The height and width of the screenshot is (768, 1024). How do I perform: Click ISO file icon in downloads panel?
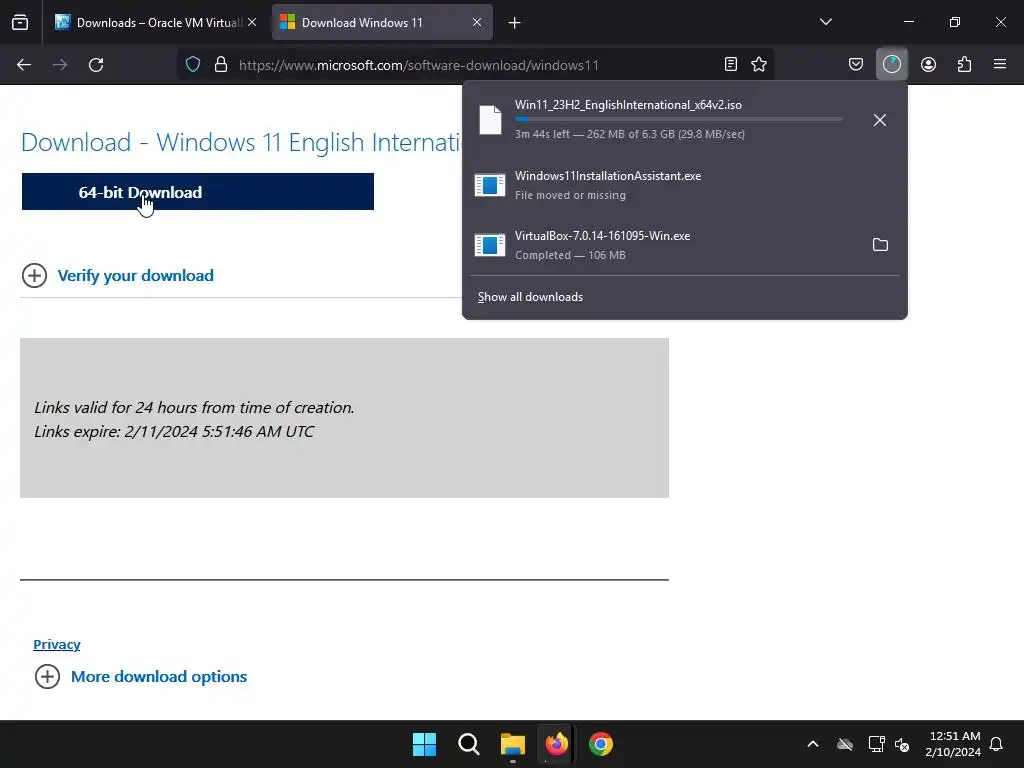click(490, 120)
